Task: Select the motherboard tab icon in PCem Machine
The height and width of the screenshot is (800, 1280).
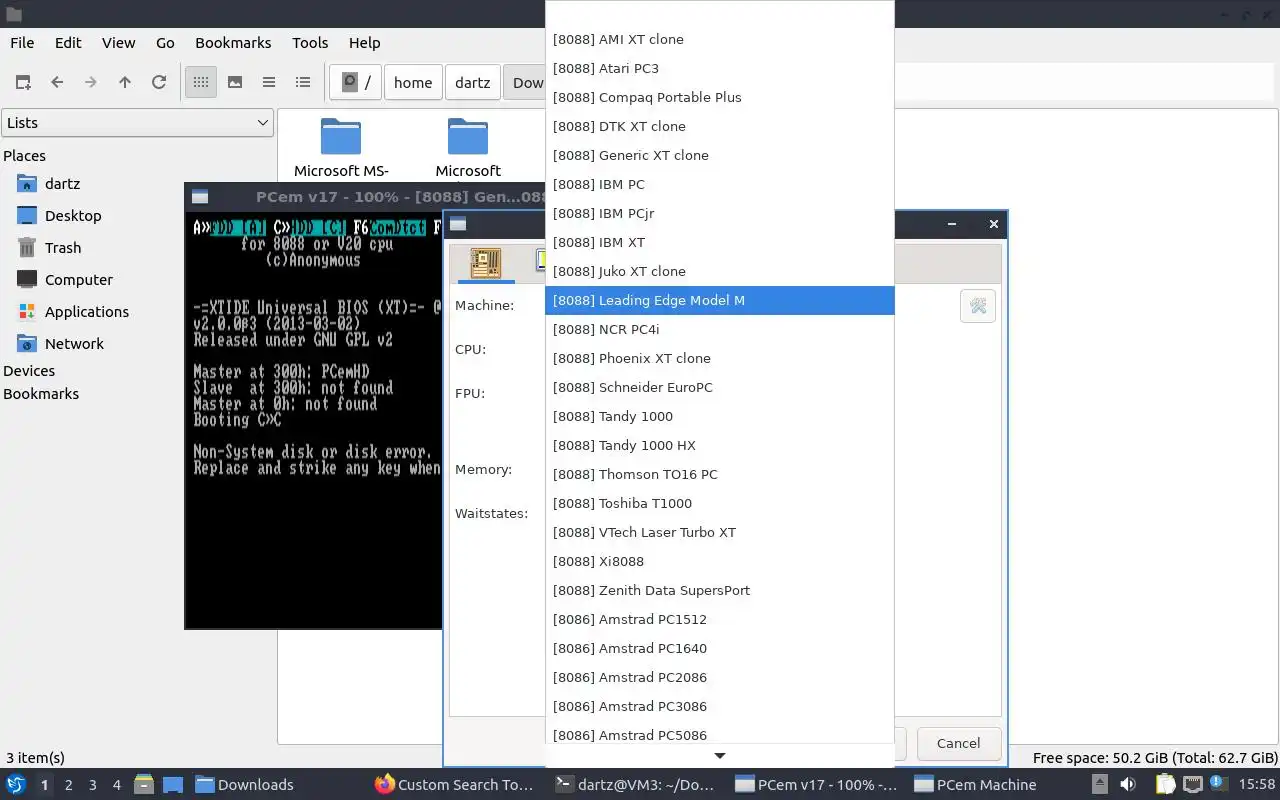Action: [485, 263]
